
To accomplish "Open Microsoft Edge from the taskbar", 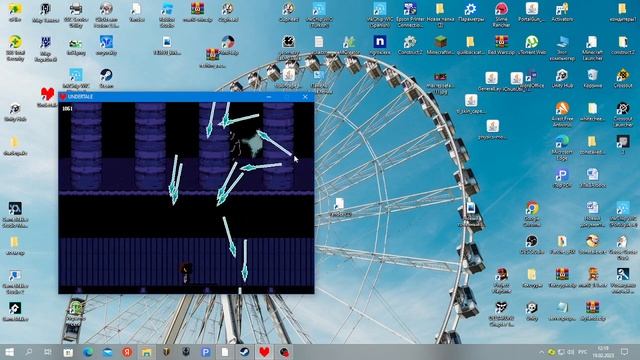I will coord(88,352).
